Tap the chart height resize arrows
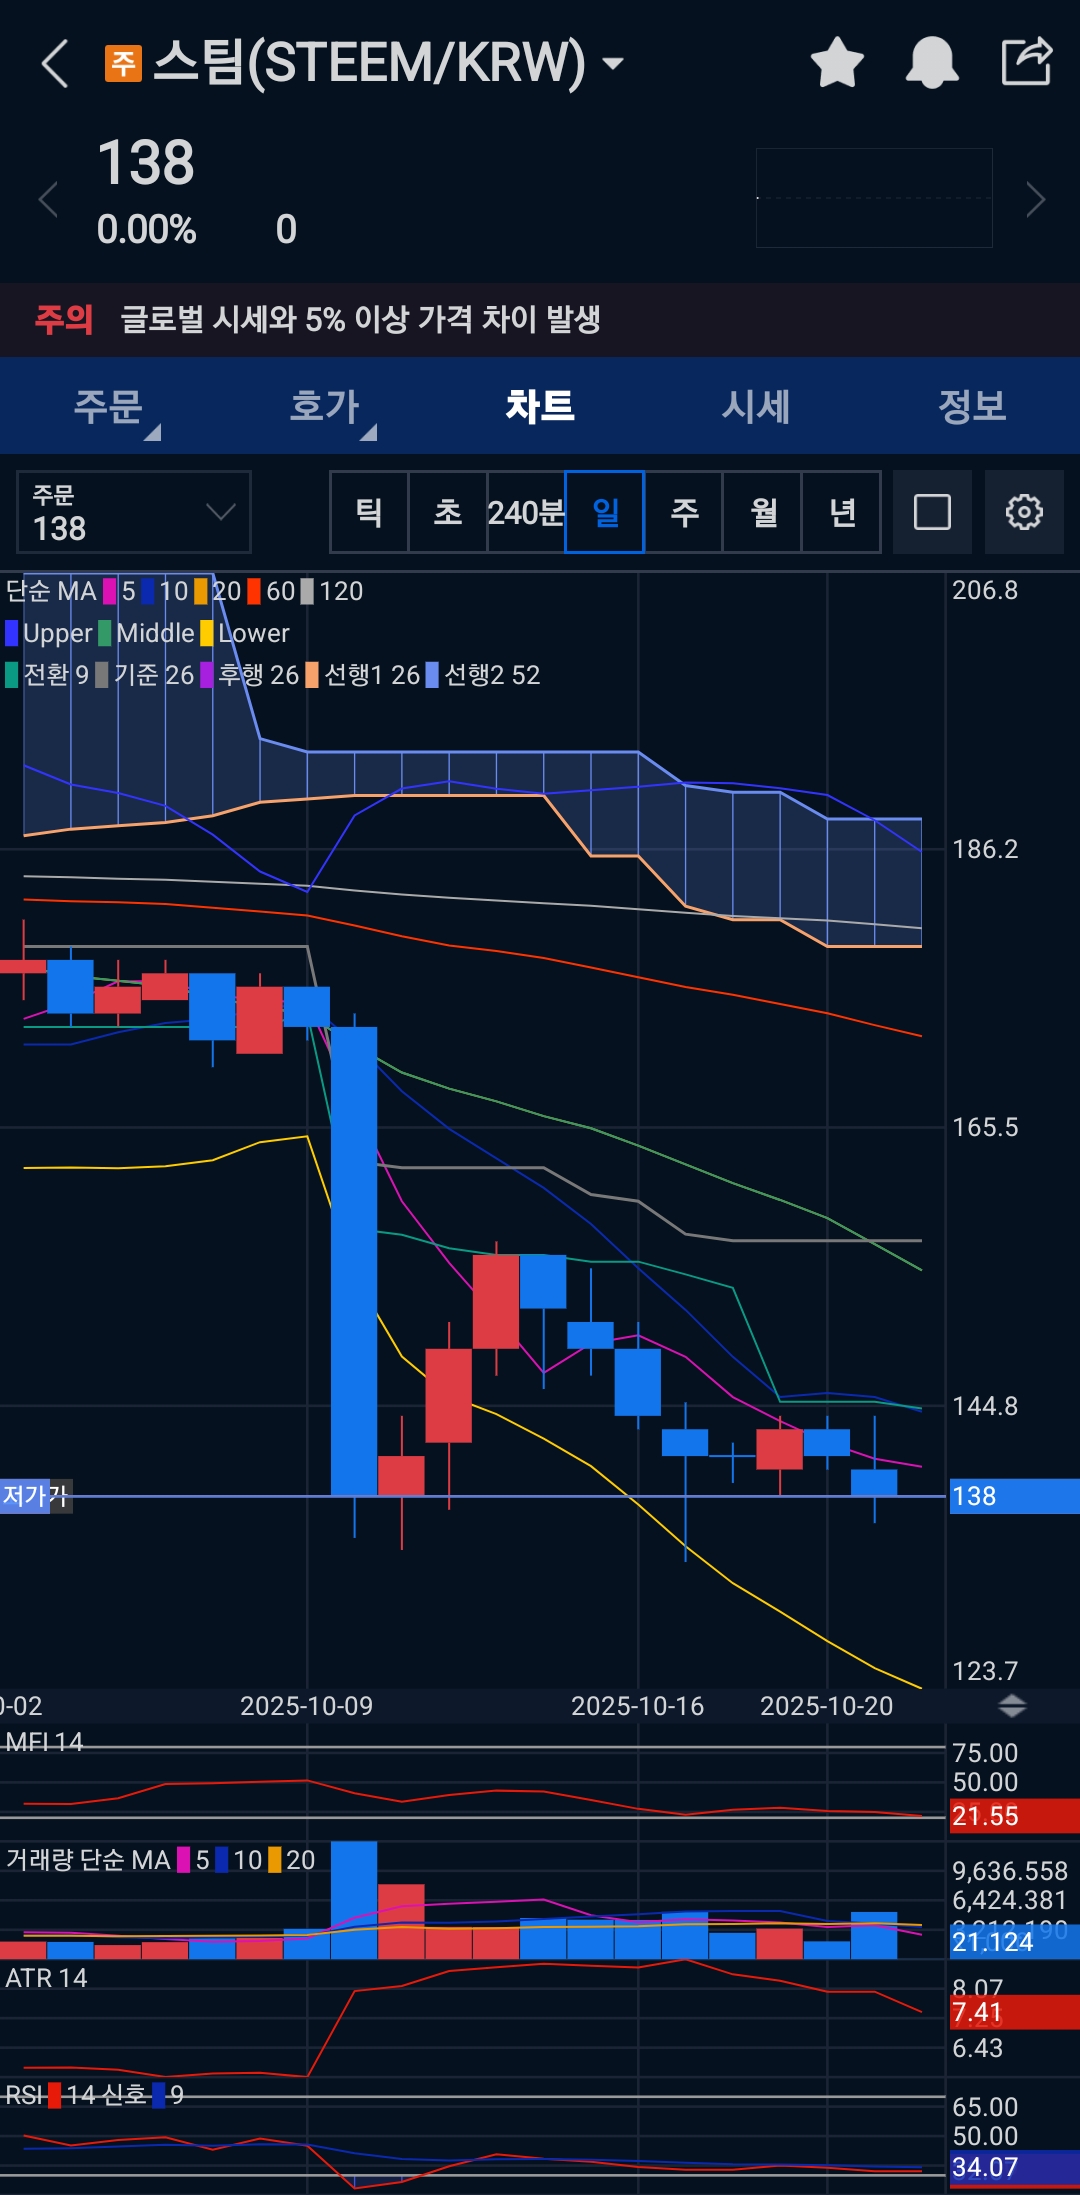The width and height of the screenshot is (1080, 2195). coord(1013,1706)
